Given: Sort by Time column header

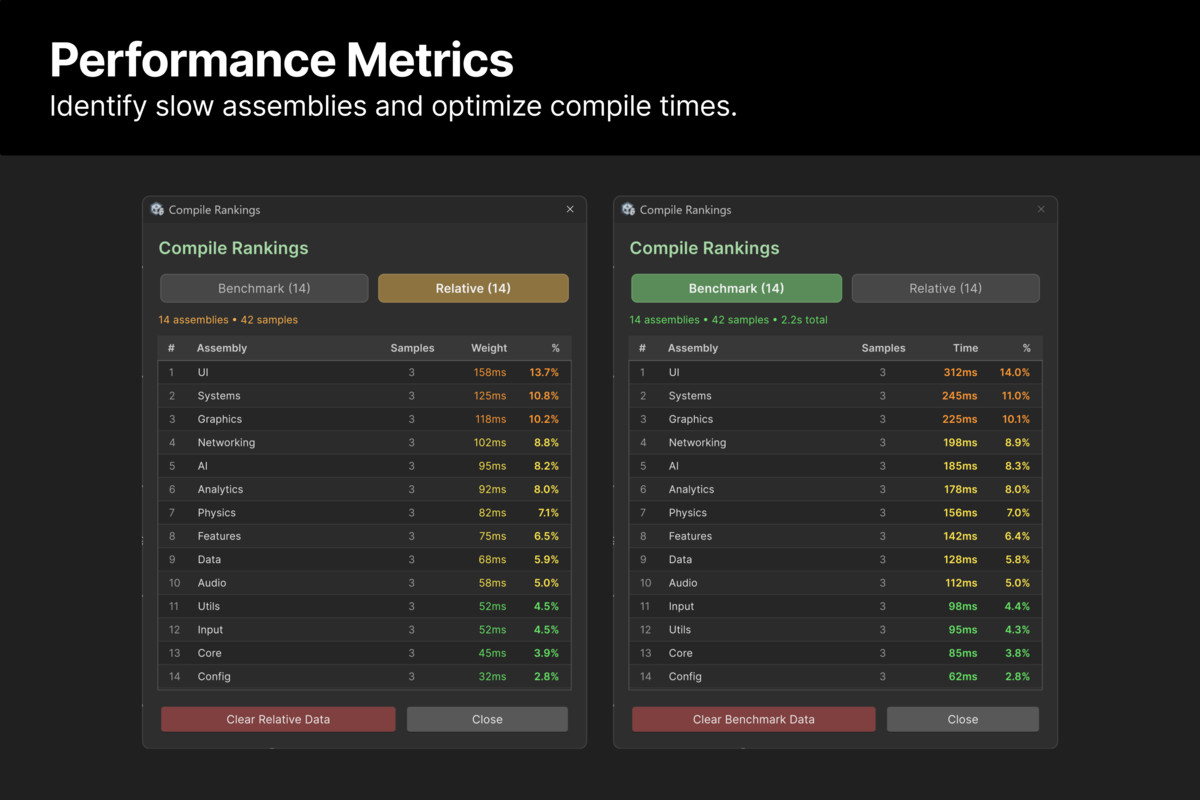Looking at the screenshot, I should click(x=965, y=348).
